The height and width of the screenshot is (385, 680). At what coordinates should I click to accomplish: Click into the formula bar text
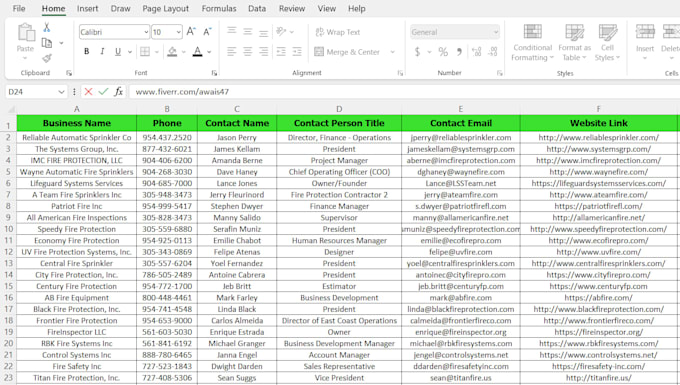coord(182,91)
